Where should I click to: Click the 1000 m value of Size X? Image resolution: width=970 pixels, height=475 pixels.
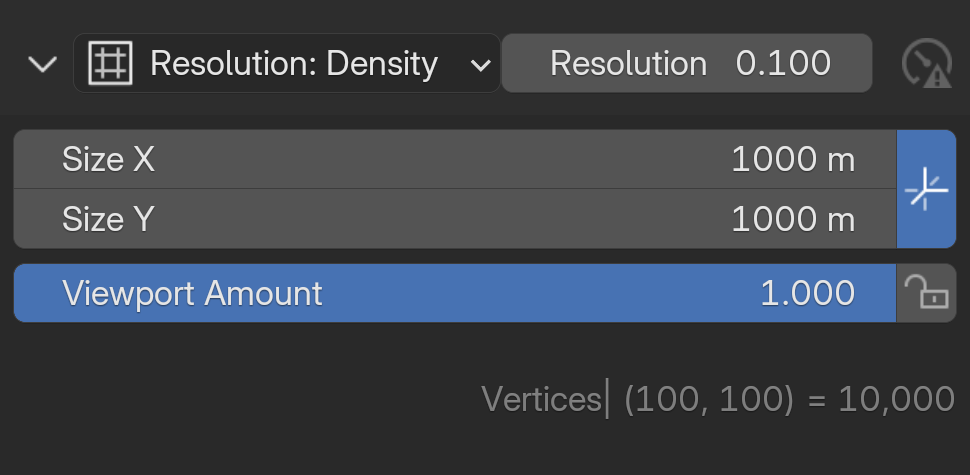click(793, 160)
